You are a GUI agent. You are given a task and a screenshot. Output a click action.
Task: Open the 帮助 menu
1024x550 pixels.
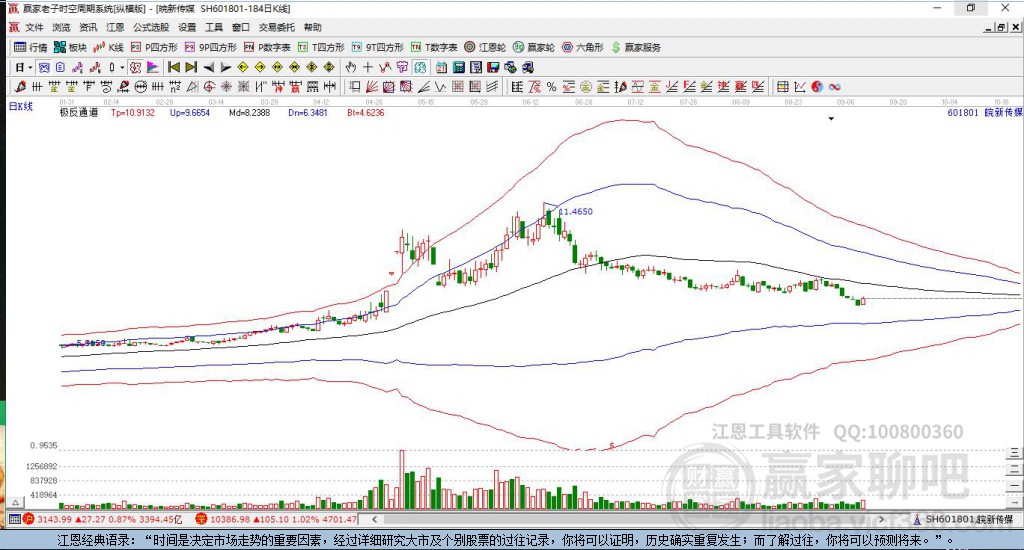tap(313, 27)
